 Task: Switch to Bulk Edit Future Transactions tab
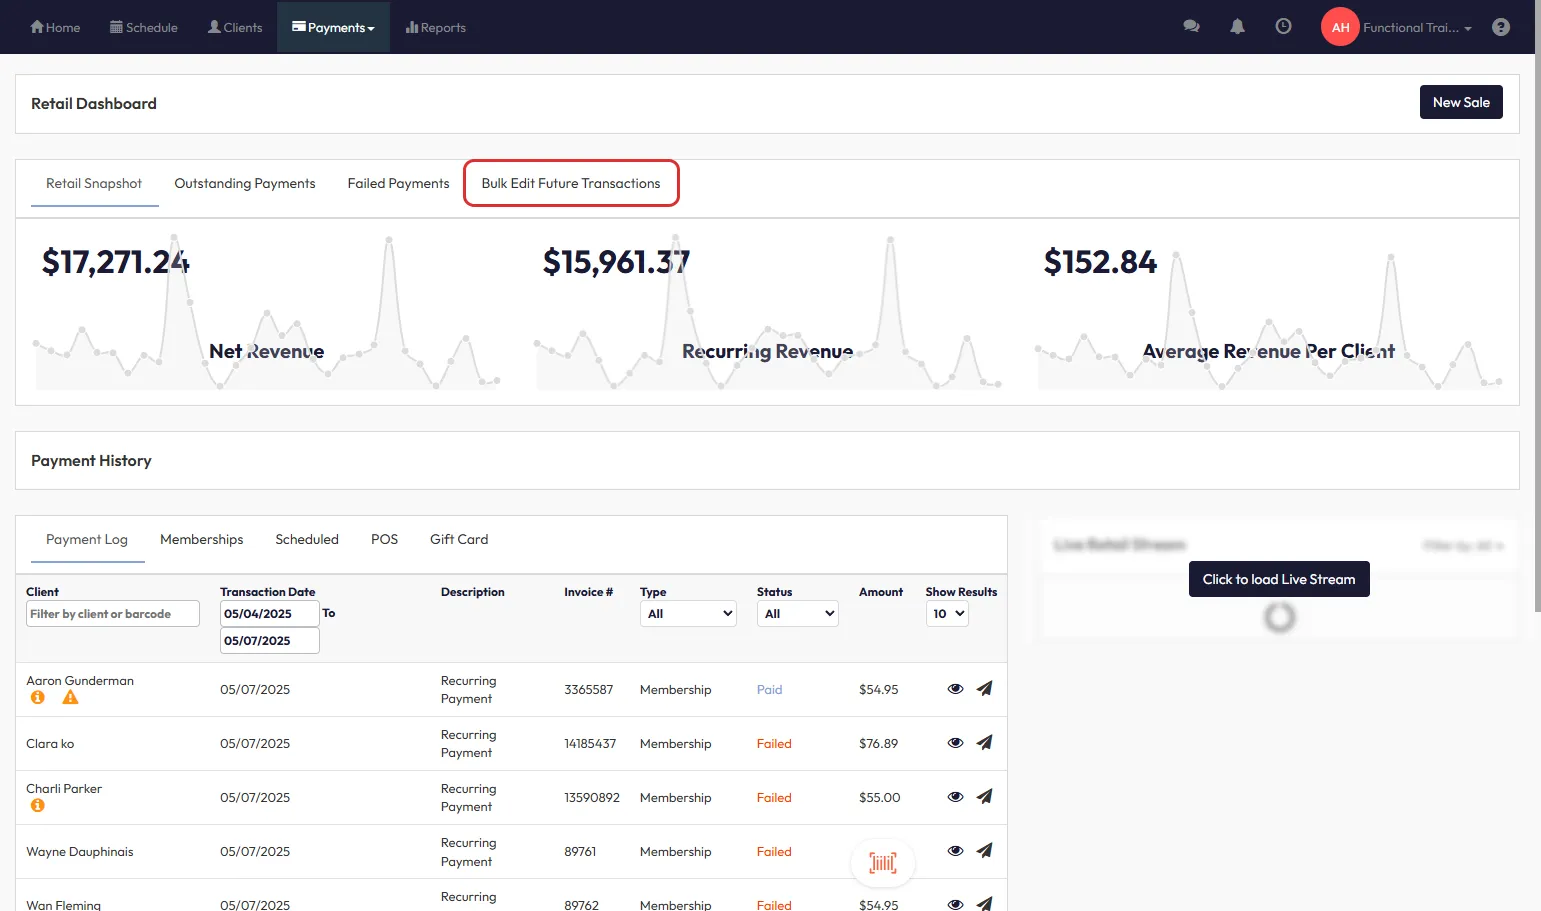coord(571,184)
